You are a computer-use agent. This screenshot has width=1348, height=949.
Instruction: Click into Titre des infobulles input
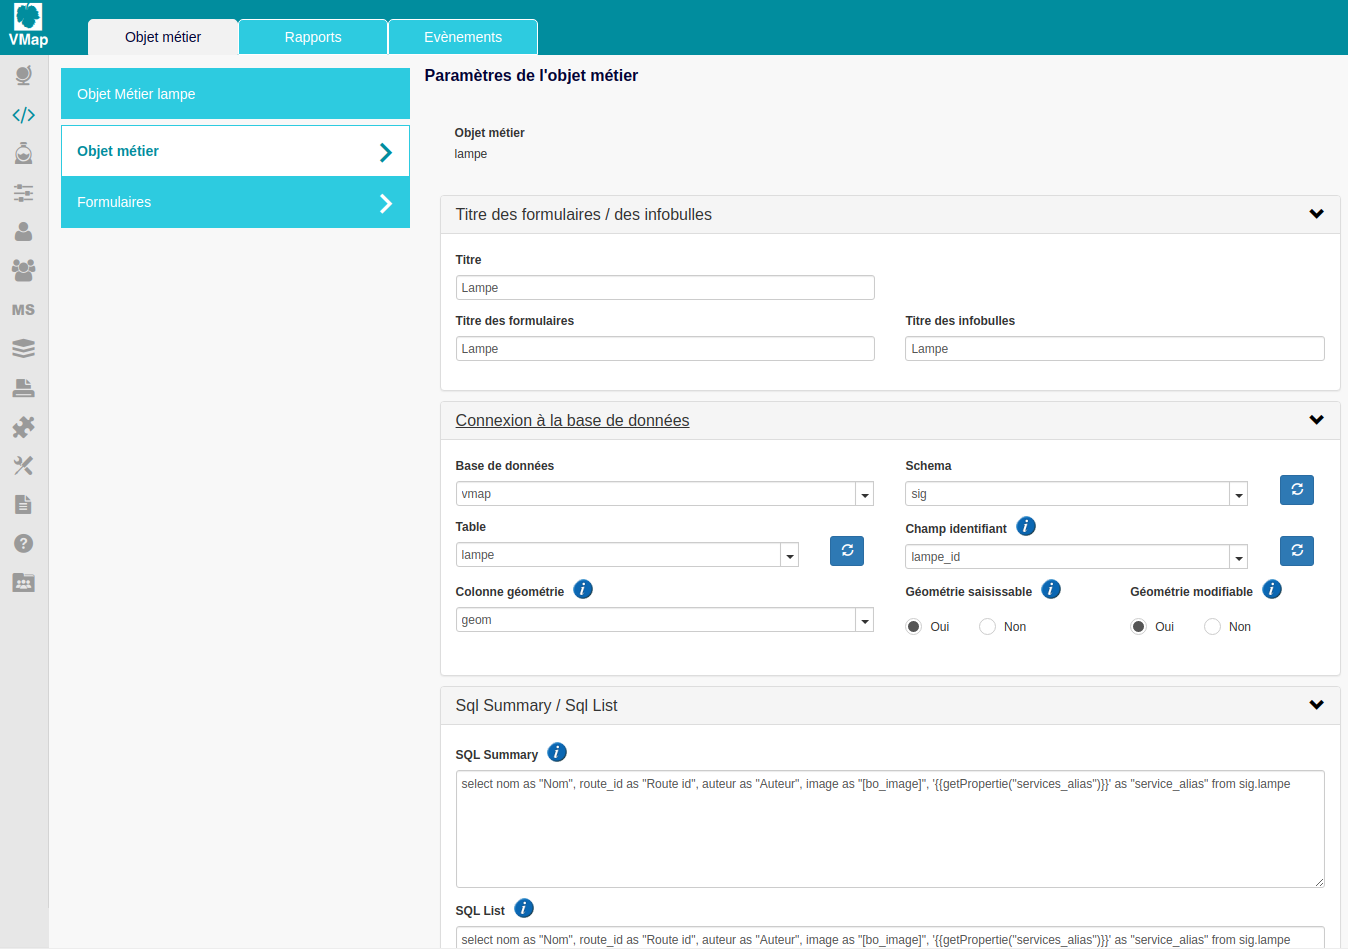[1115, 349]
